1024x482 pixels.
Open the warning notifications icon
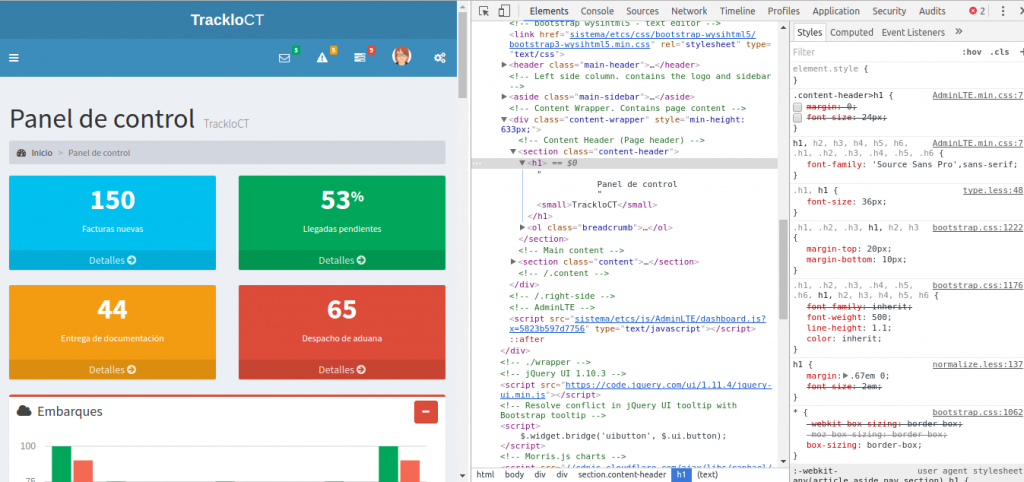point(322,57)
